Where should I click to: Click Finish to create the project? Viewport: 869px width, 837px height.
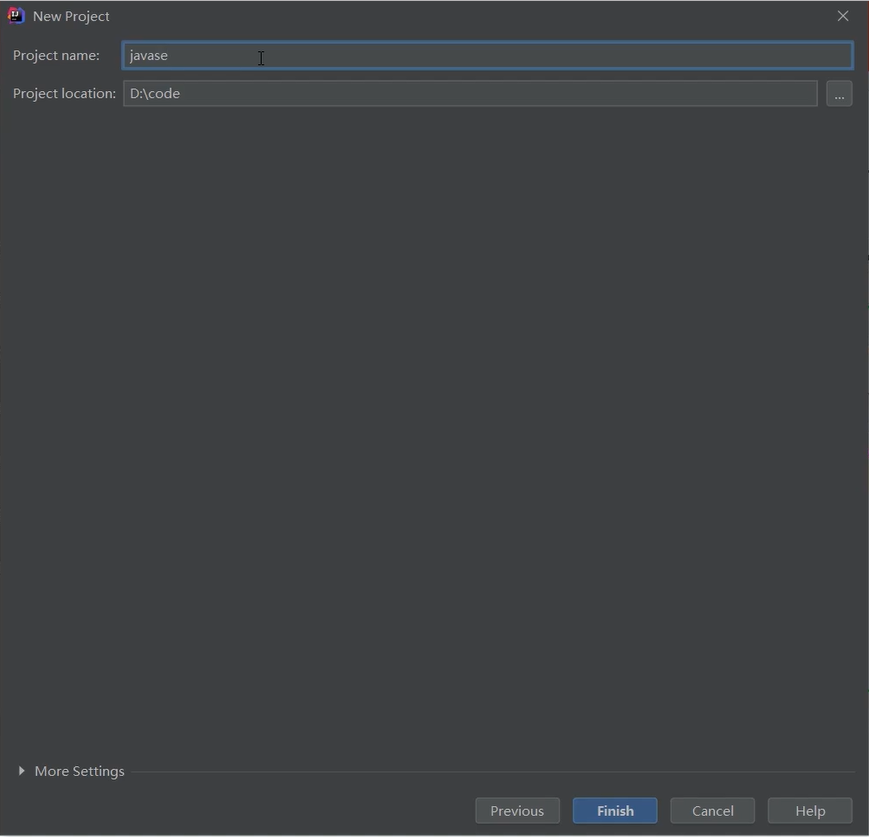tap(615, 810)
